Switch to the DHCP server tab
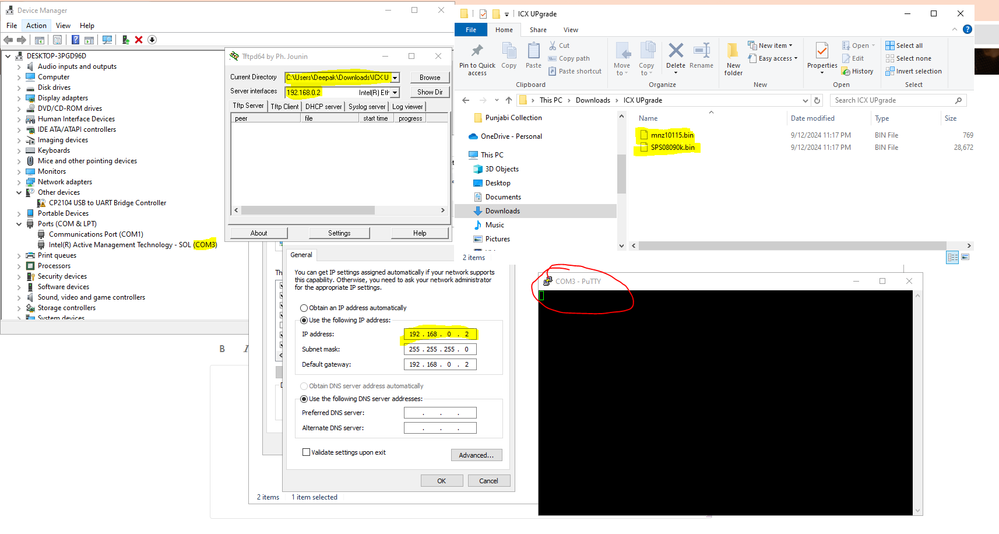This screenshot has width=999, height=534. [x=323, y=106]
